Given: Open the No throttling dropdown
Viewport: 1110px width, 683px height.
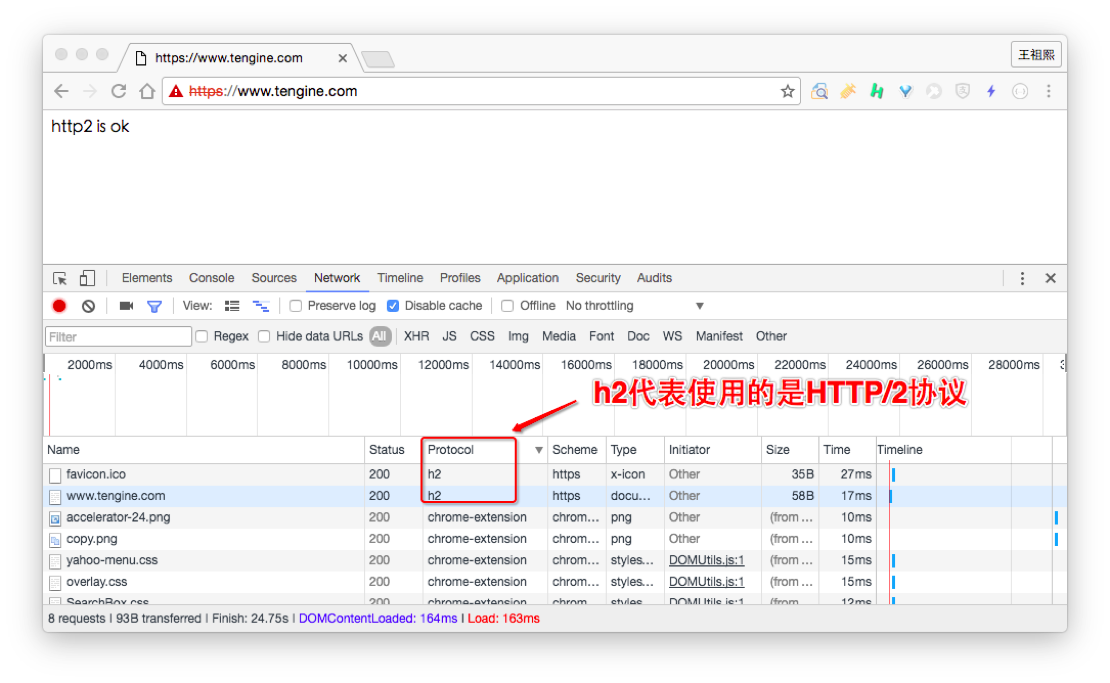Looking at the screenshot, I should (x=635, y=306).
